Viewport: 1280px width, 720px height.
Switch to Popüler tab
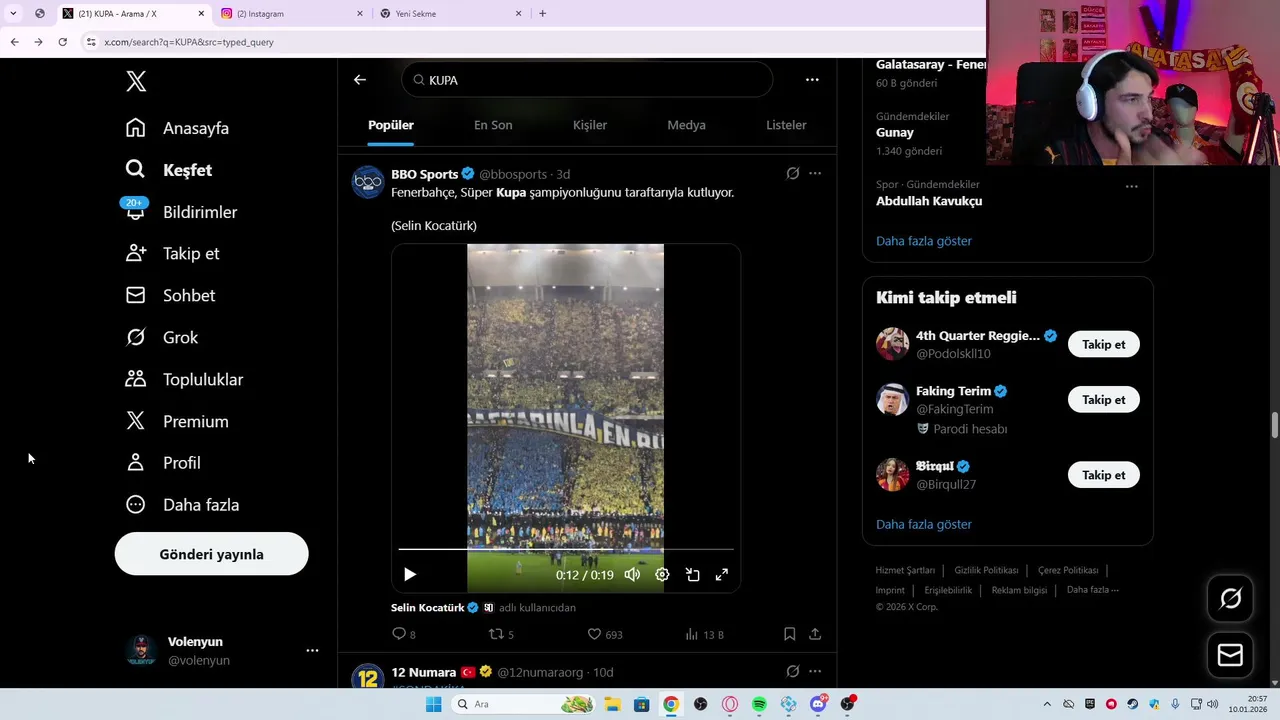pos(391,125)
